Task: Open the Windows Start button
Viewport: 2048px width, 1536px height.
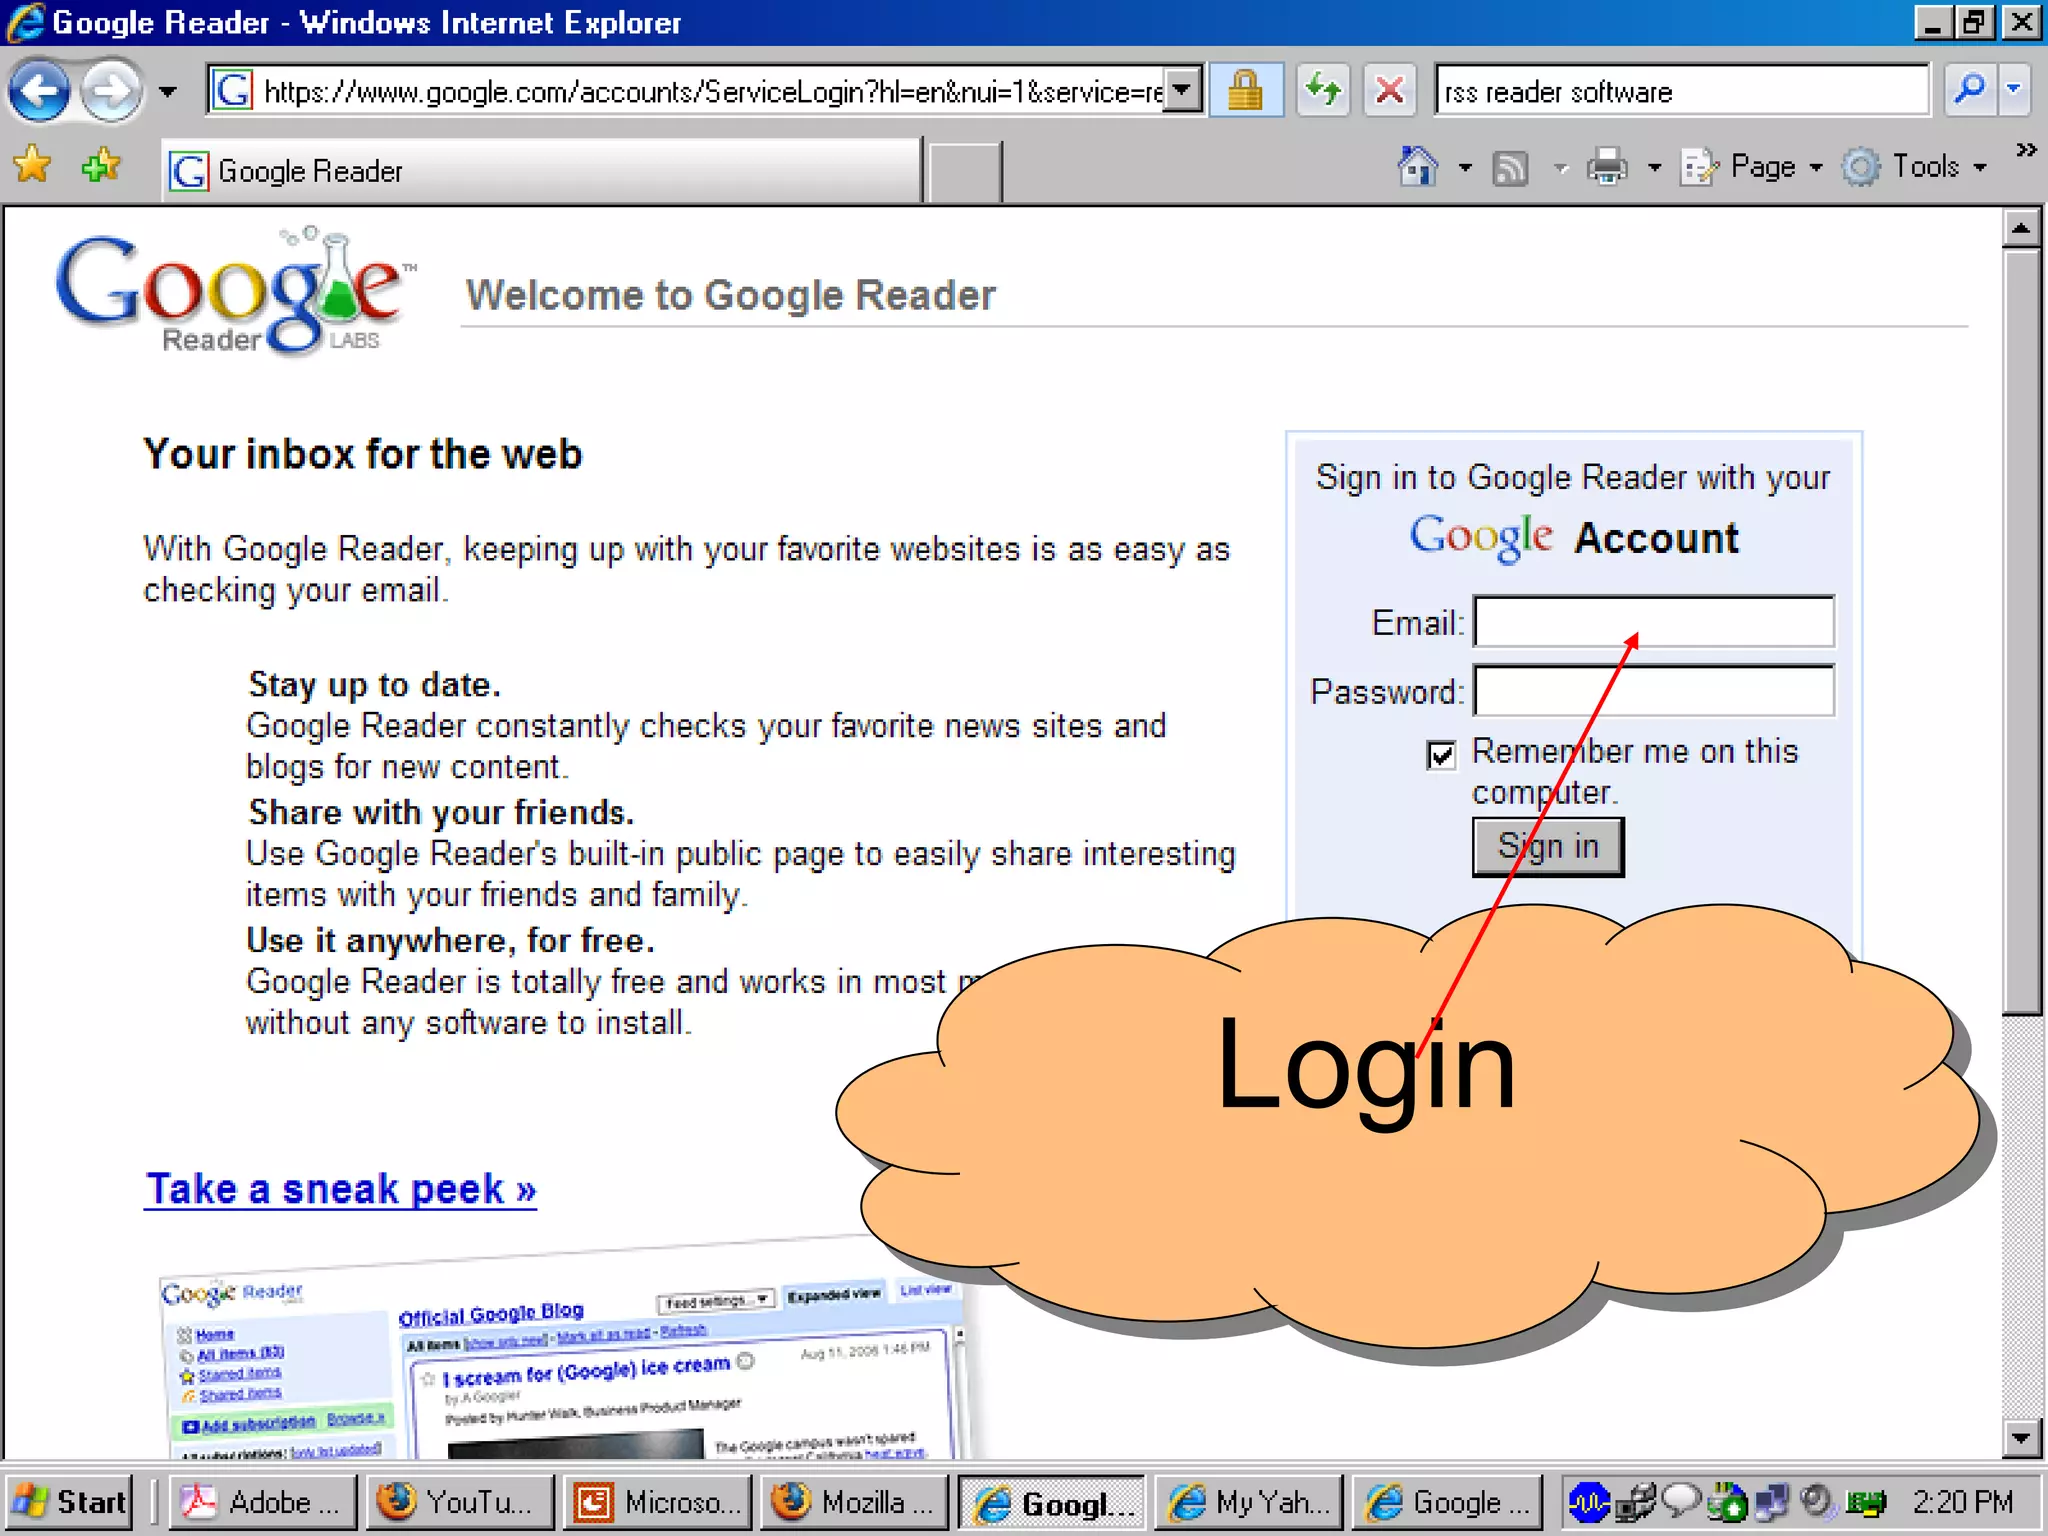Action: [x=70, y=1501]
